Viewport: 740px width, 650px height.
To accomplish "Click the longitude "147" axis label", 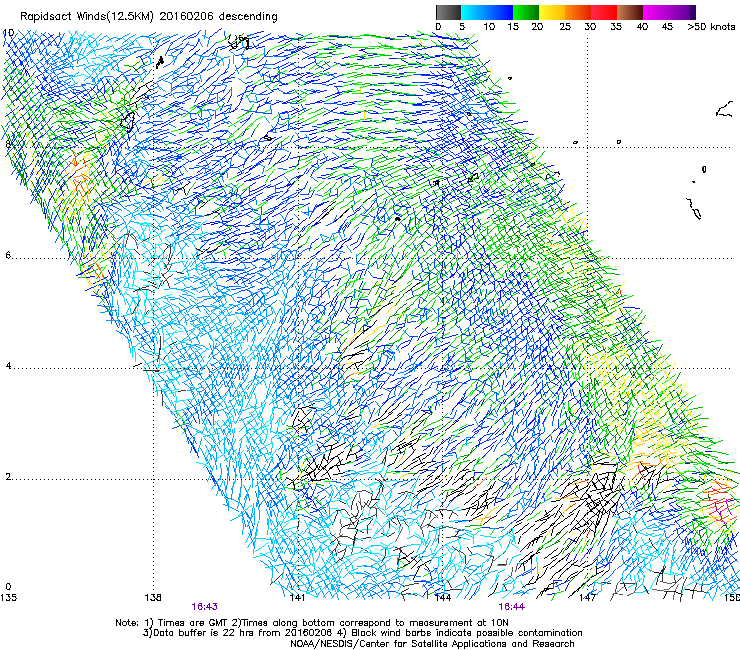I will tap(587, 598).
